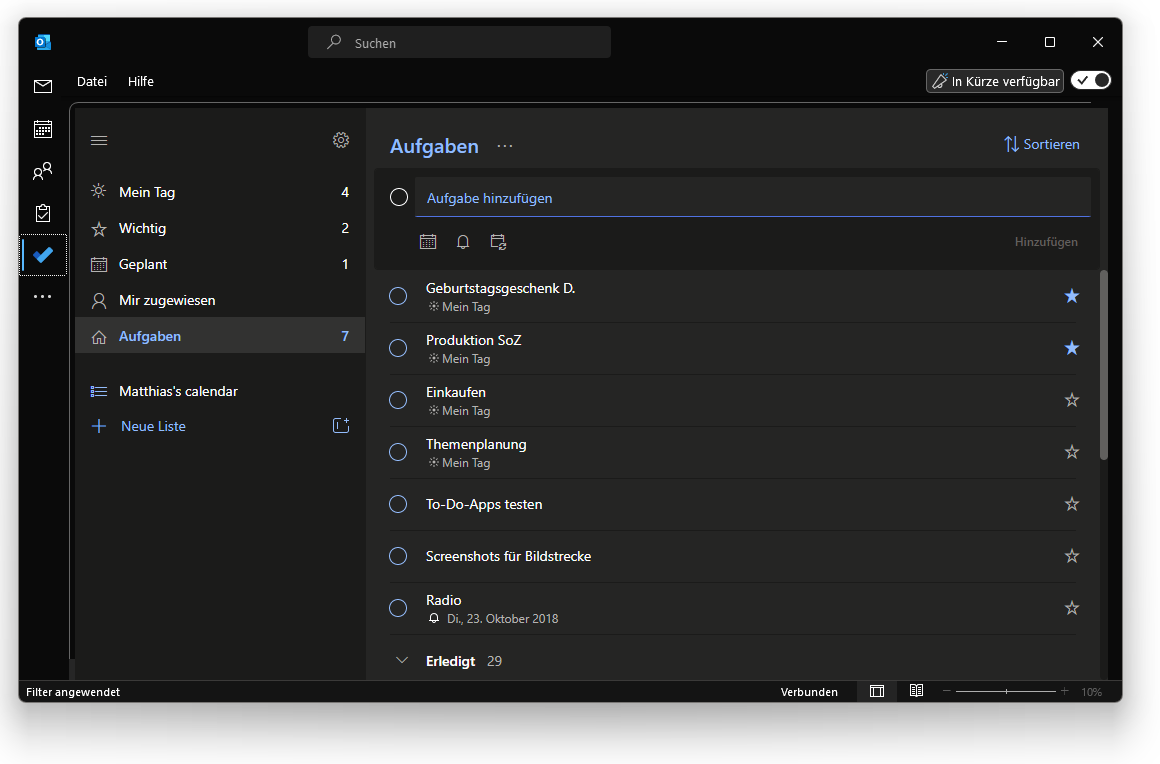
Task: Open more options next to Aufgaben title
Action: (x=505, y=146)
